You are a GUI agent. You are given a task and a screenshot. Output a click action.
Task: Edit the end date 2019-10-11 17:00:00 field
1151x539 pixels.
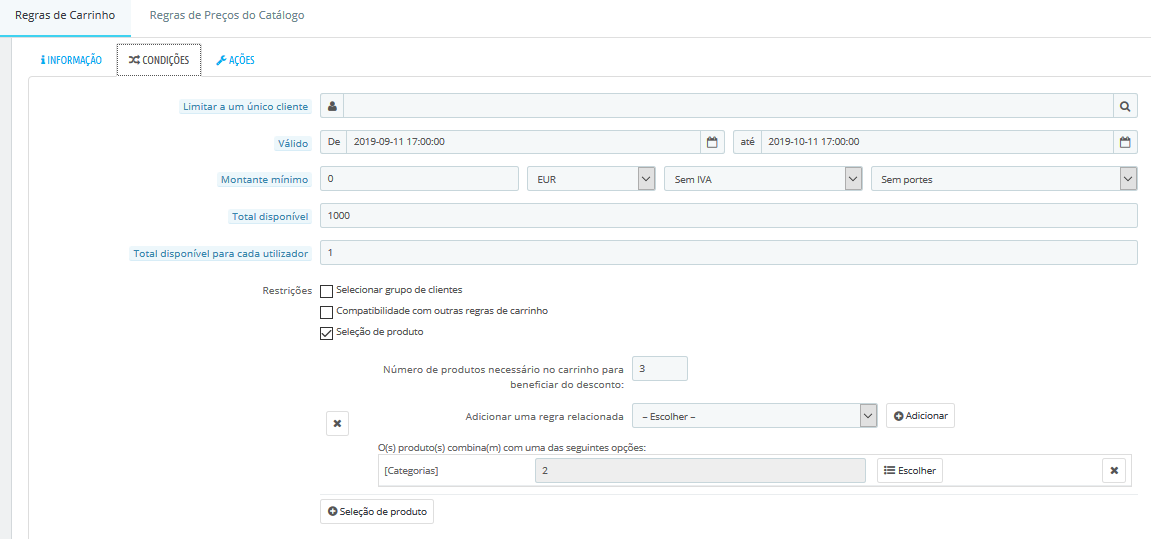[x=937, y=142]
